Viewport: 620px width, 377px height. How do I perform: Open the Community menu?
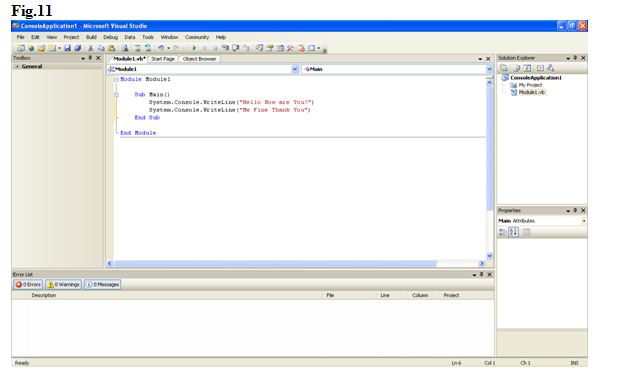[197, 37]
